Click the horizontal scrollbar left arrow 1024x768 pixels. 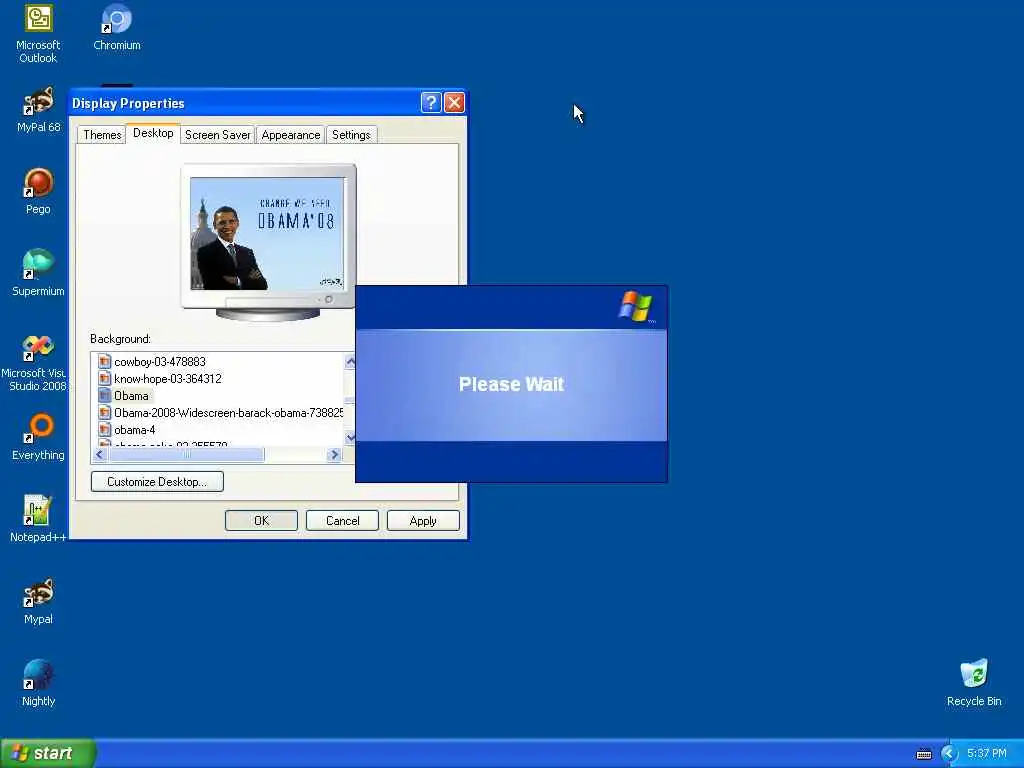(100, 455)
